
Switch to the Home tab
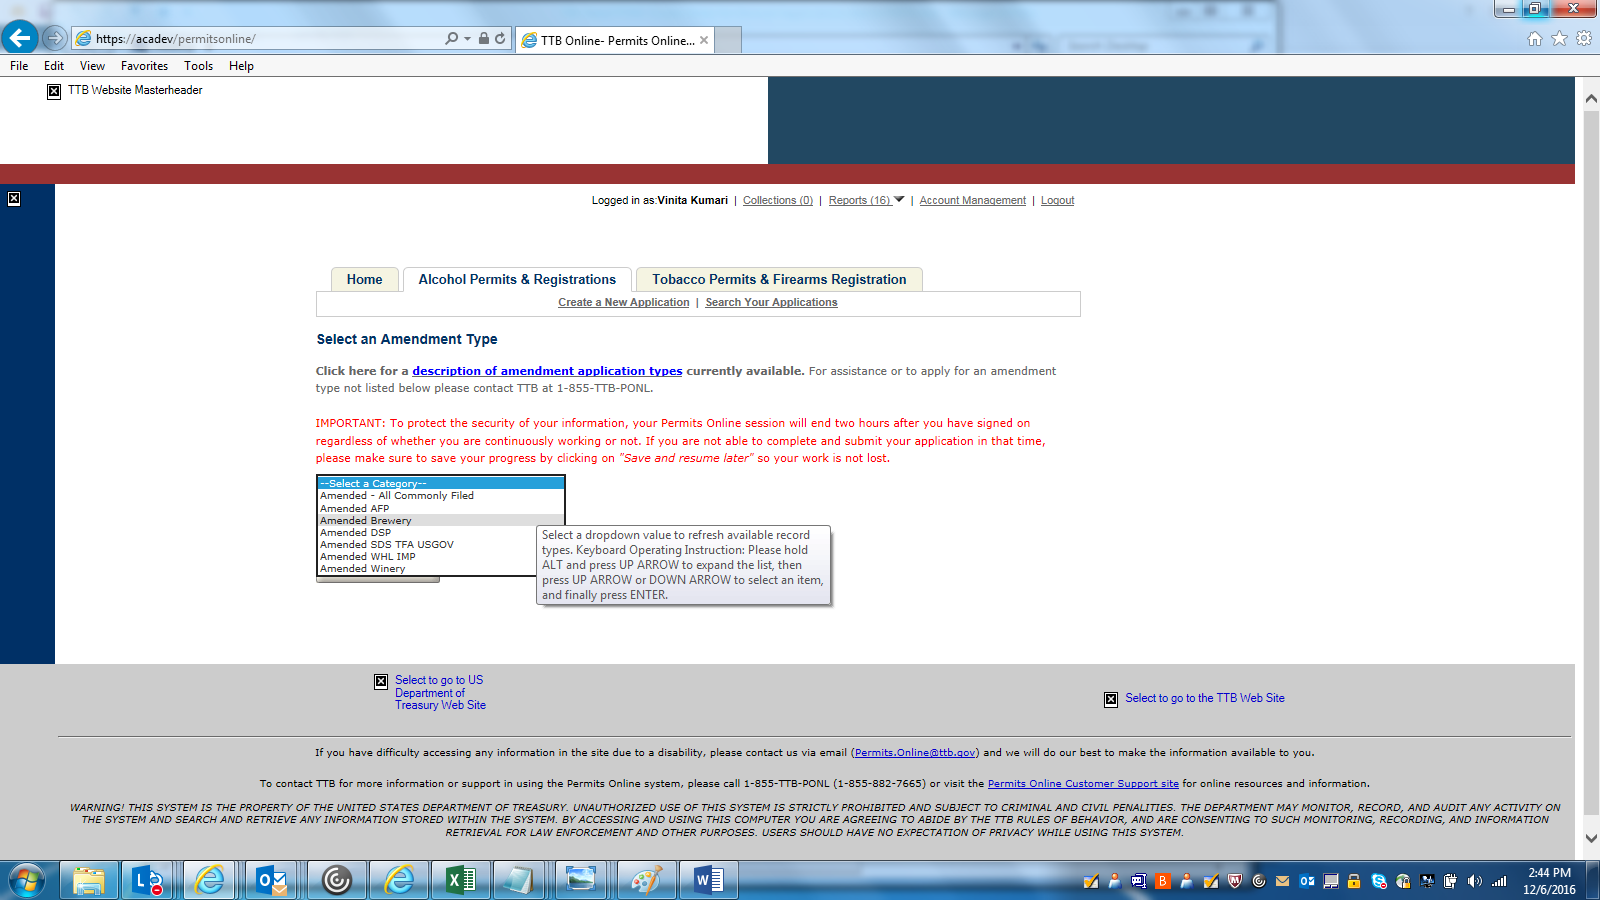(365, 280)
